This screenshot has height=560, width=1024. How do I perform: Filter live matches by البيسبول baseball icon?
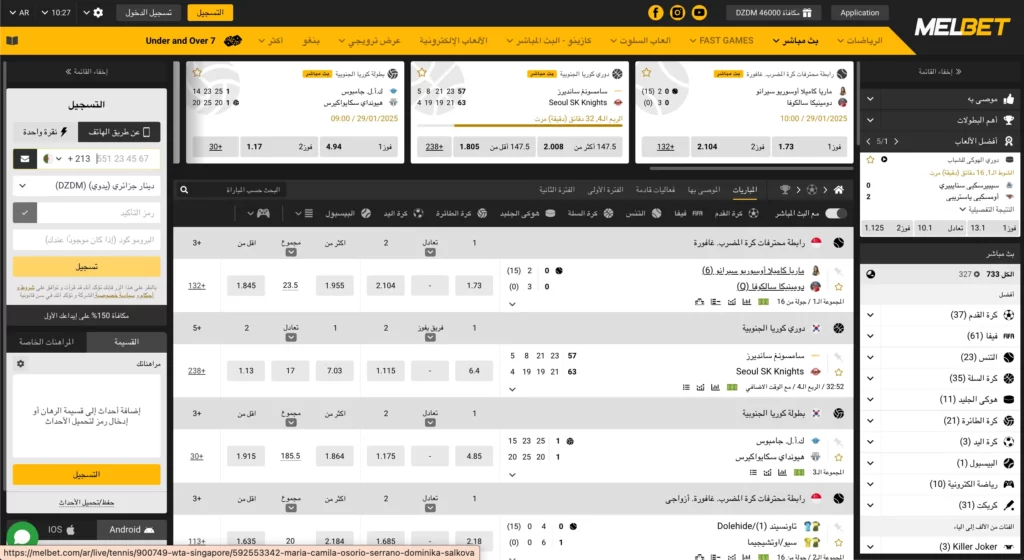pos(366,213)
